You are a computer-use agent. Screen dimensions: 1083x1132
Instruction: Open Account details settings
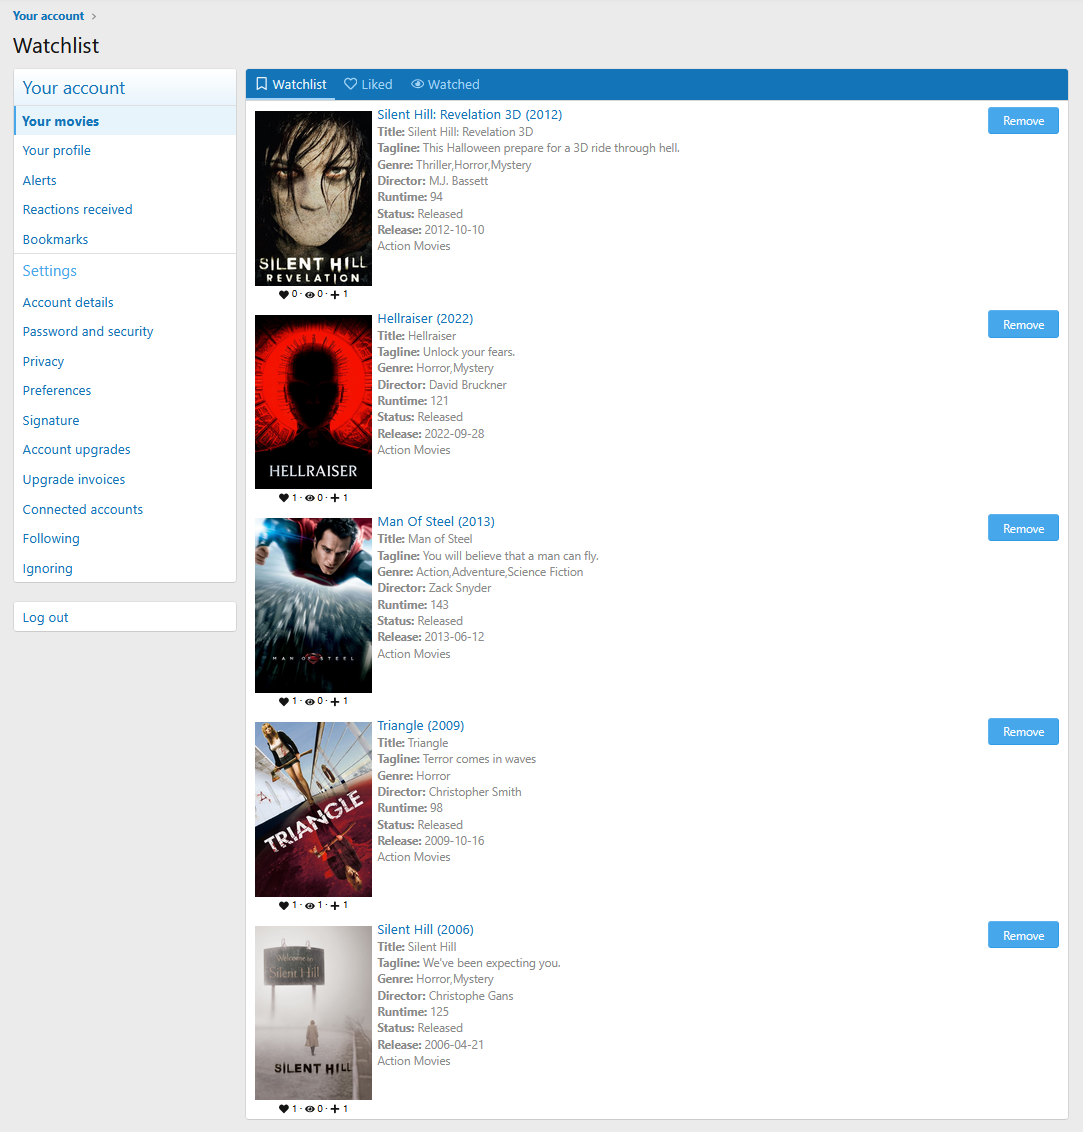(125, 302)
